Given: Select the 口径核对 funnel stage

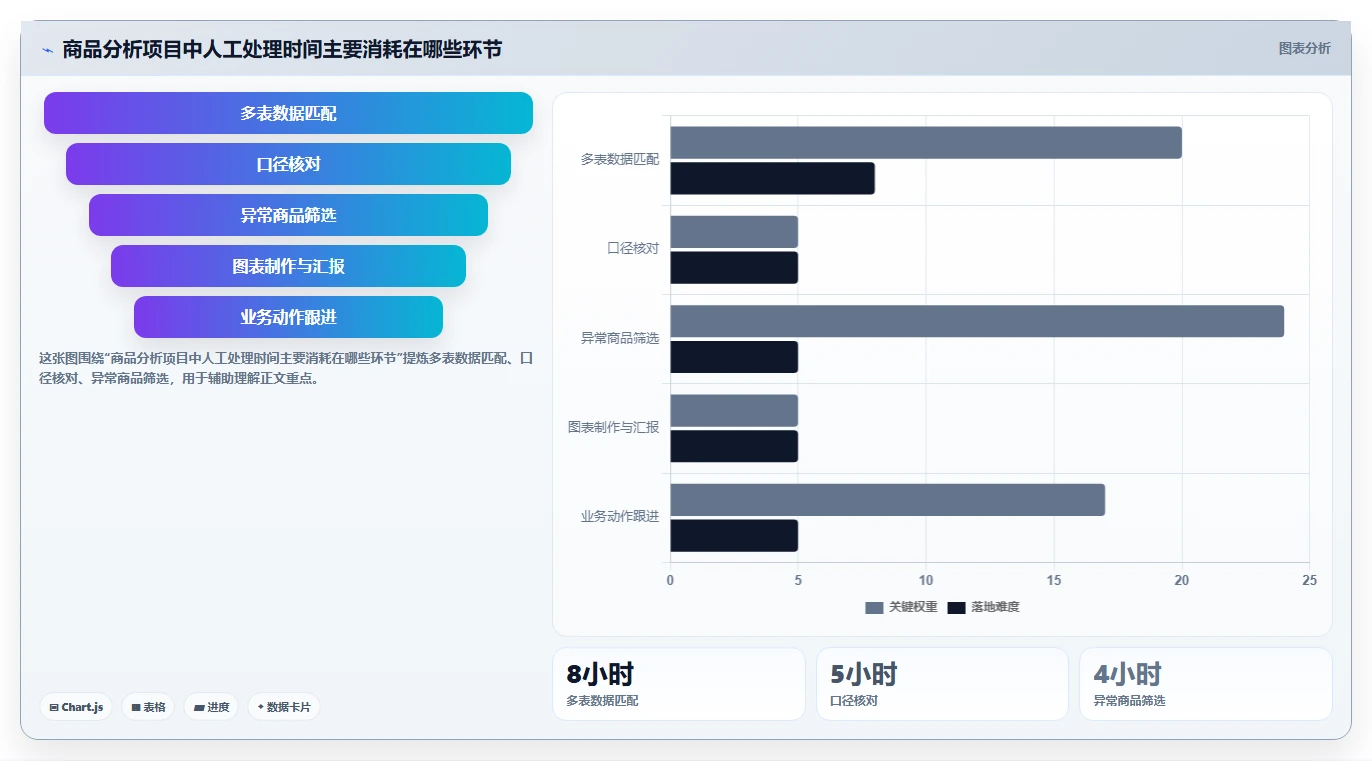Looking at the screenshot, I should click(288, 164).
